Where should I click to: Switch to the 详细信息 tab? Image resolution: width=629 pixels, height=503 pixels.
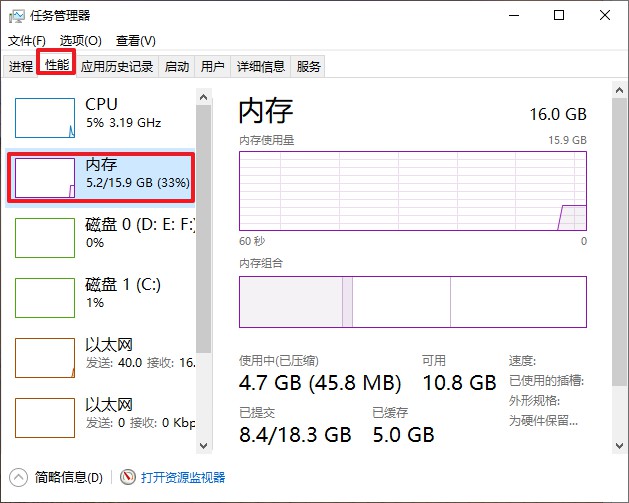pyautogui.click(x=261, y=66)
